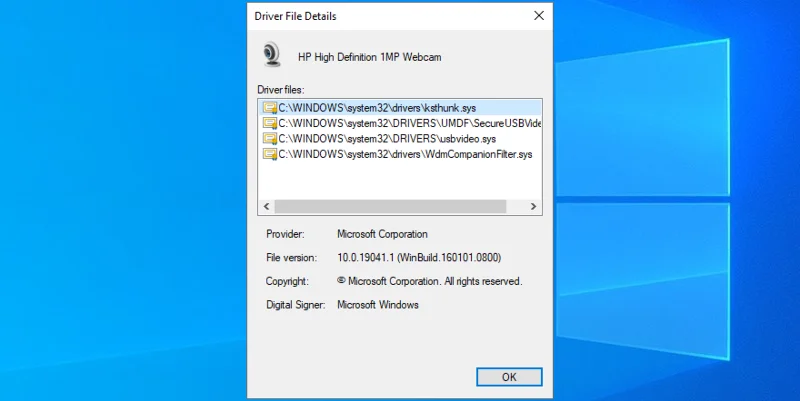Close the Driver File Details dialog
The width and height of the screenshot is (800, 401).
(x=539, y=16)
